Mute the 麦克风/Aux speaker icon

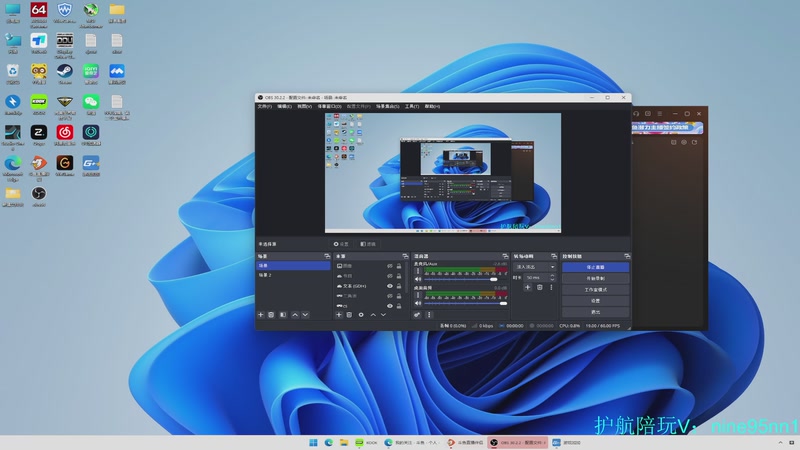click(418, 279)
